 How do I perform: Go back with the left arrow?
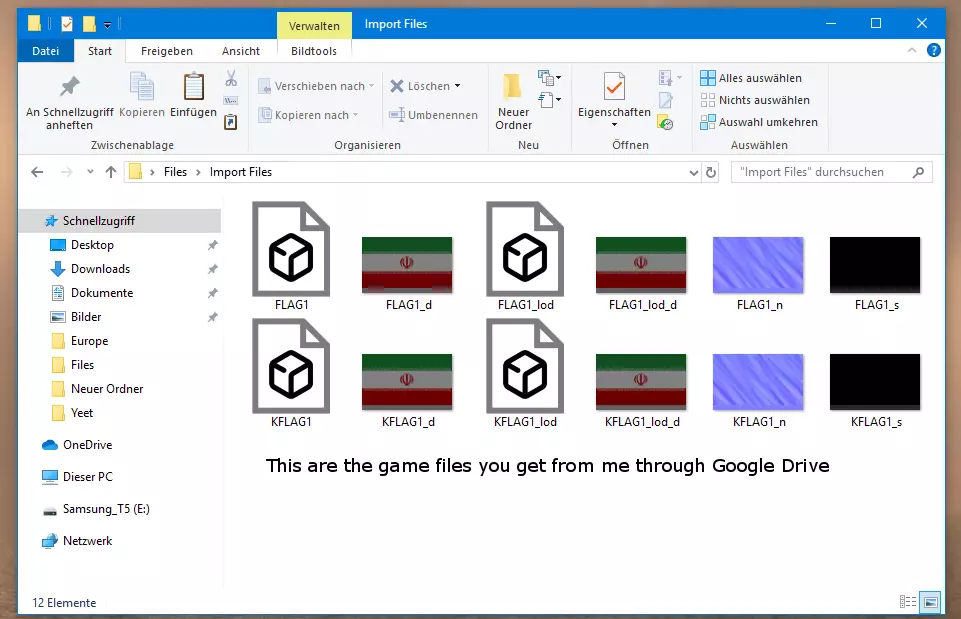tap(37, 172)
